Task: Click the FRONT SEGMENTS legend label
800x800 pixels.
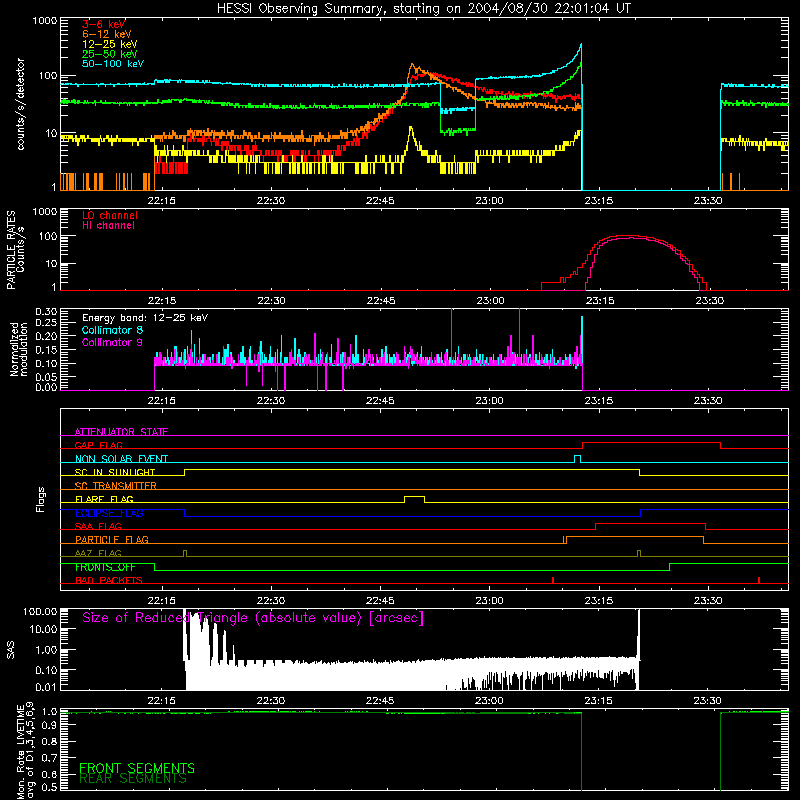Action: point(137,768)
